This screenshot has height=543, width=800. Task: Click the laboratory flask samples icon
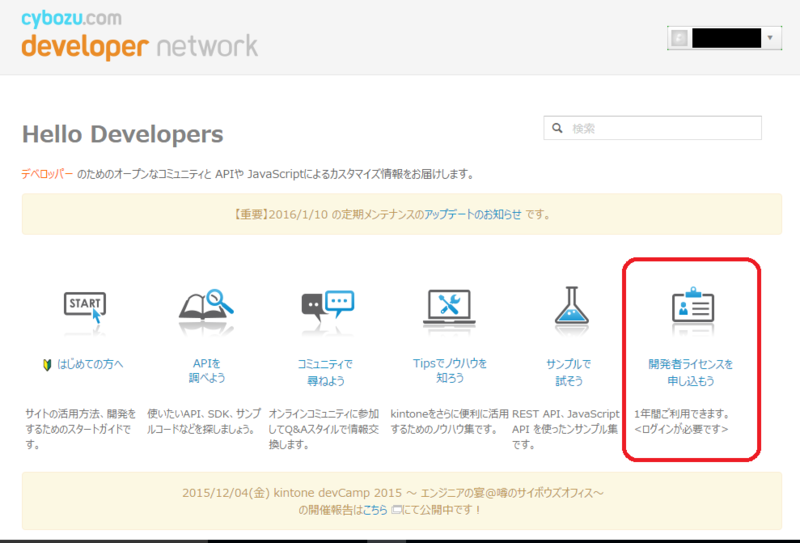[x=571, y=306]
